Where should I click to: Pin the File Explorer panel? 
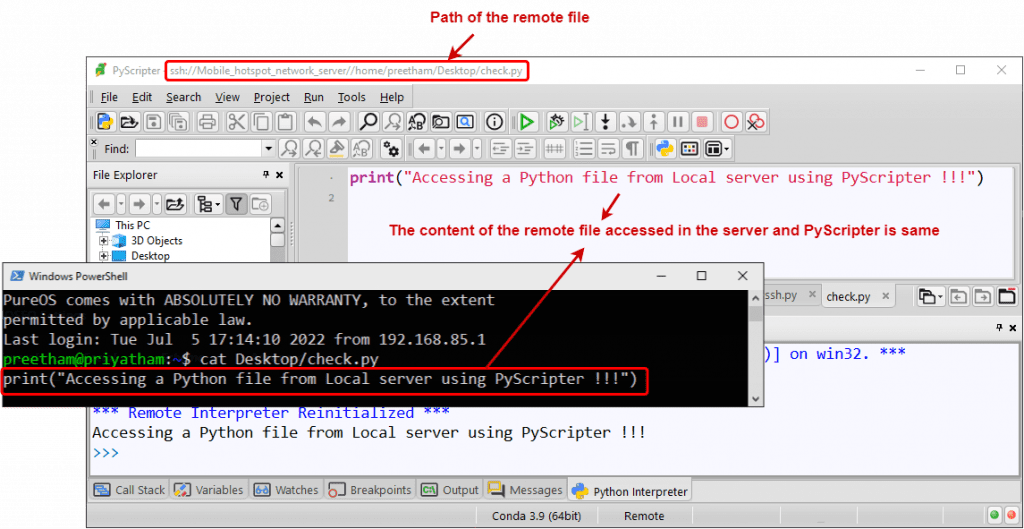point(266,175)
